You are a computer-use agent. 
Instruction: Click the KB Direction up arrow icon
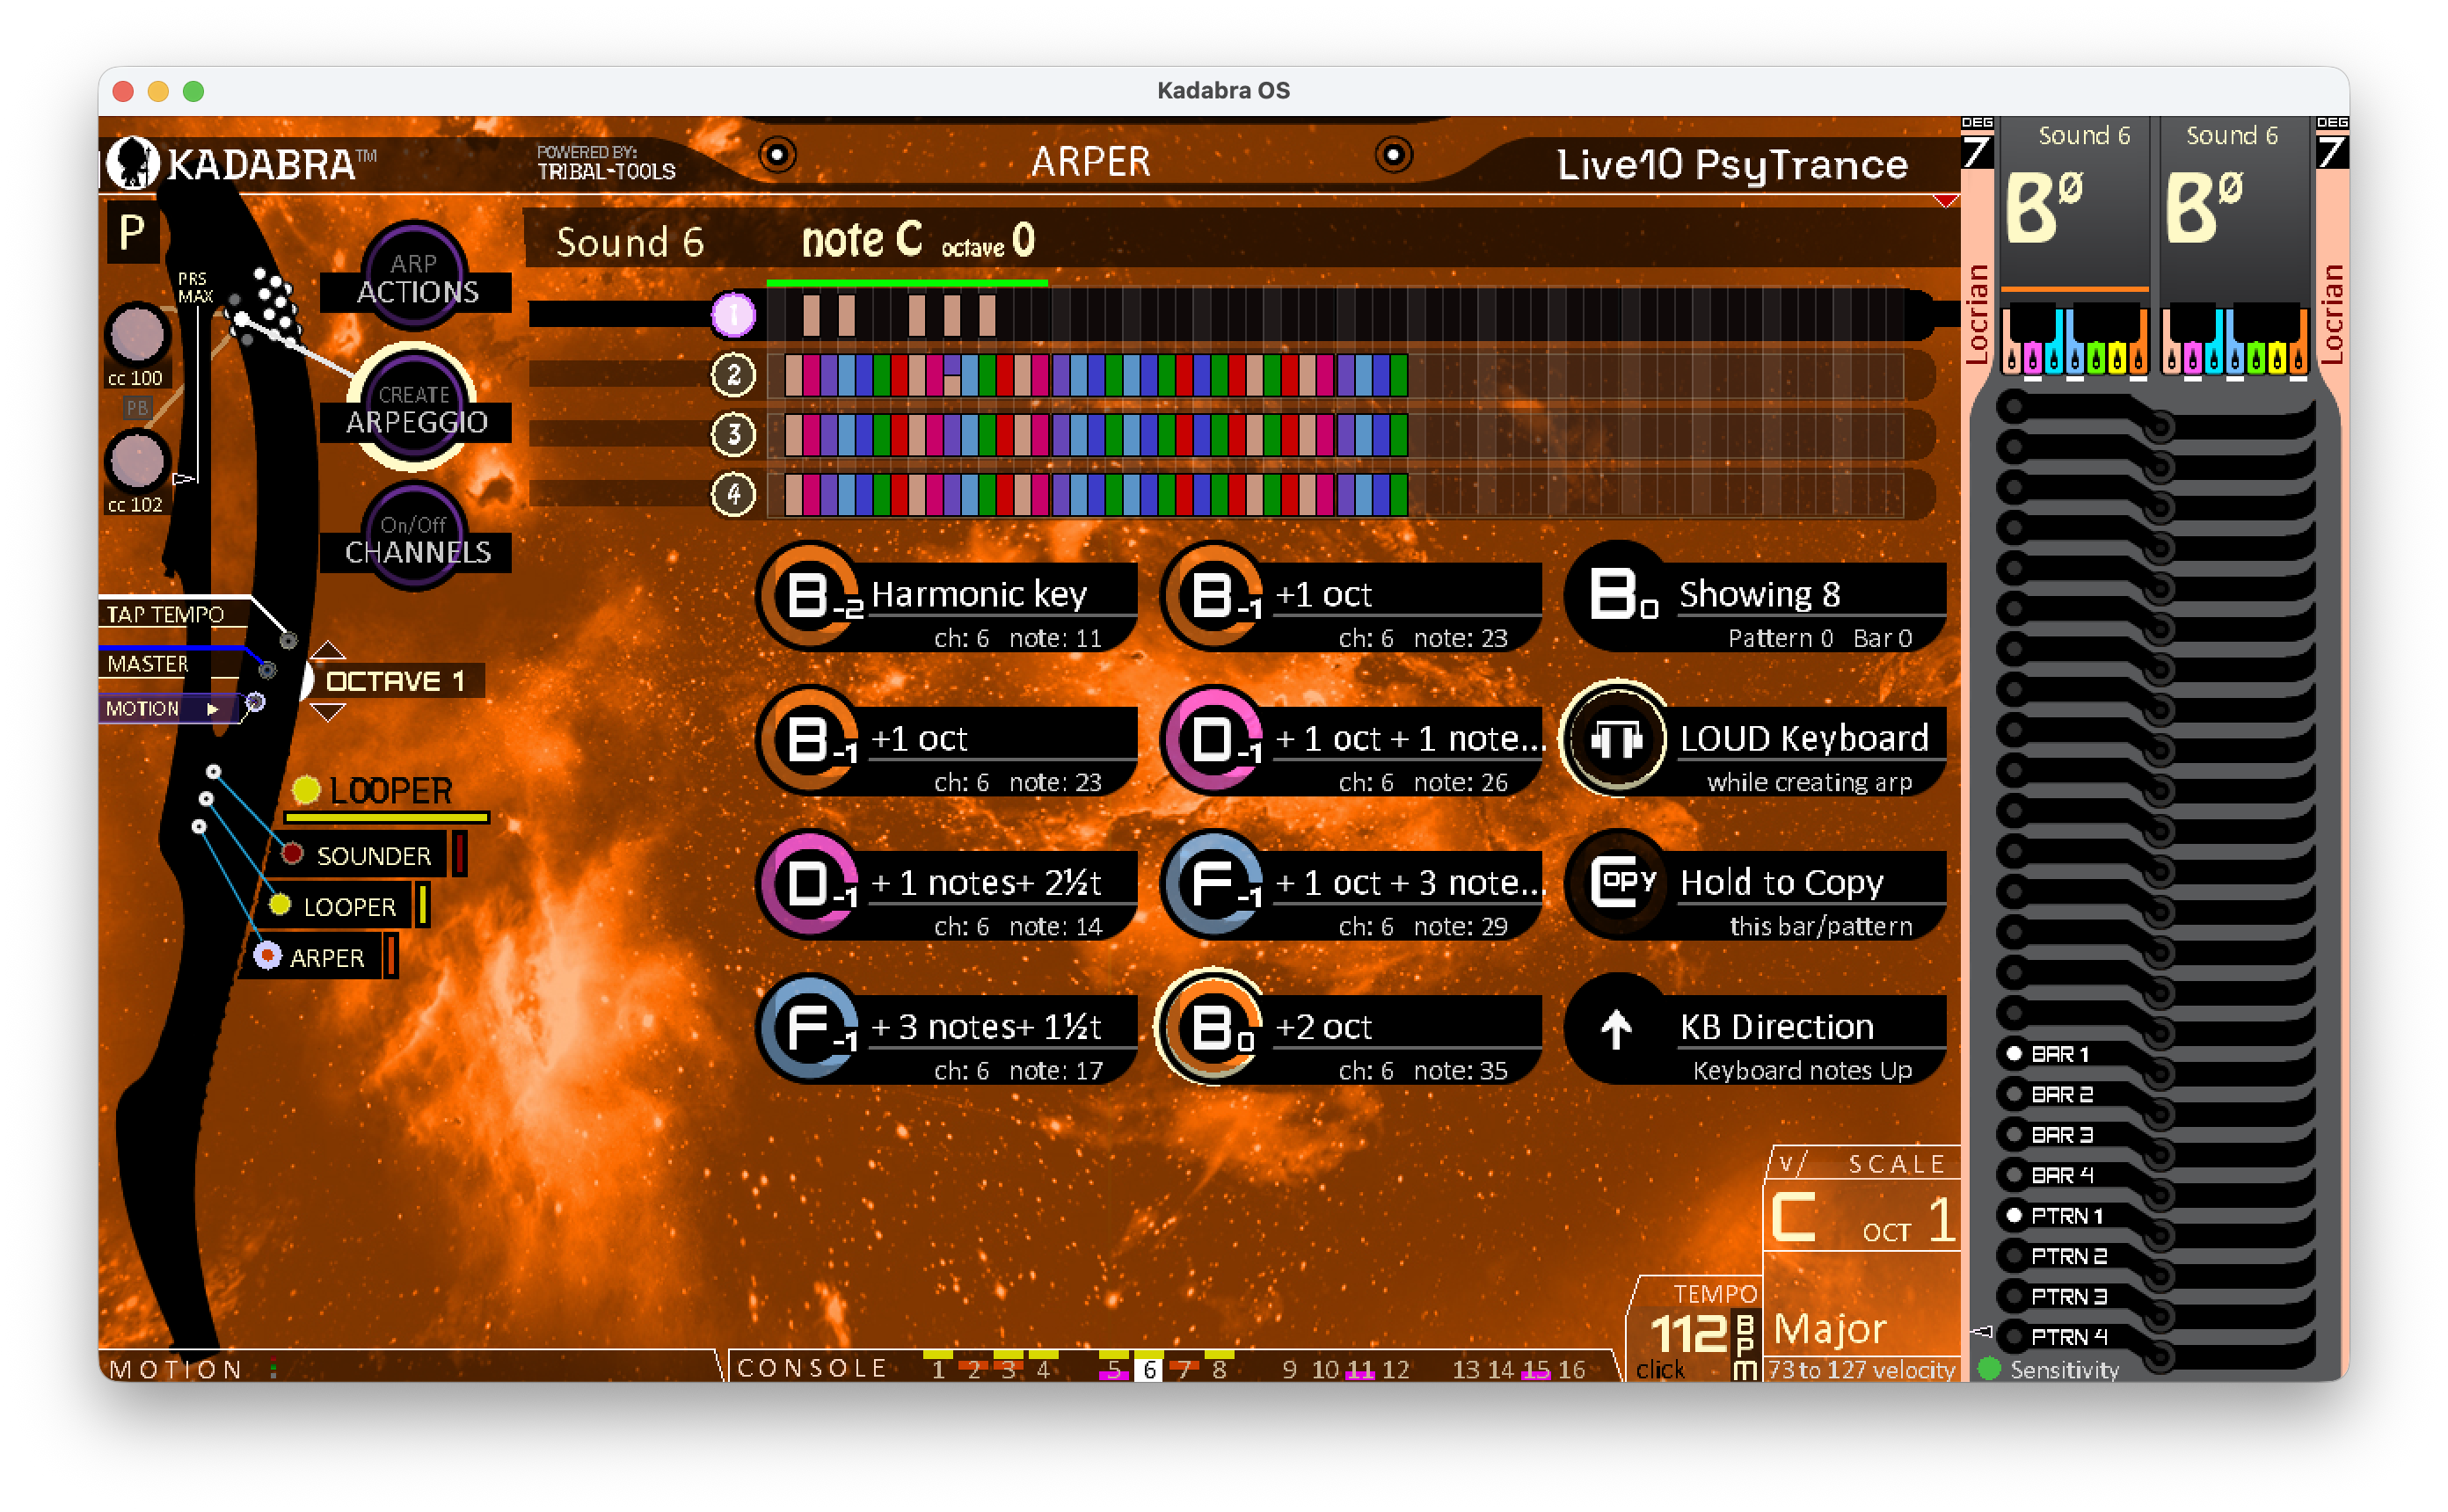(1617, 1030)
